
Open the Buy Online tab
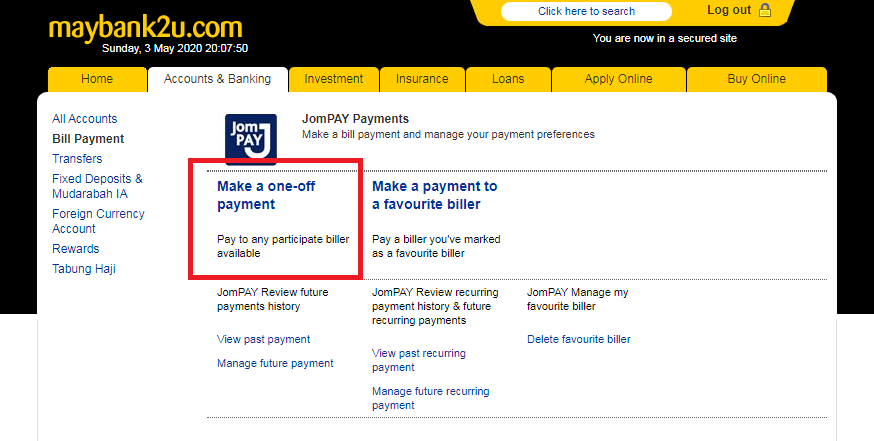pyautogui.click(x=756, y=79)
